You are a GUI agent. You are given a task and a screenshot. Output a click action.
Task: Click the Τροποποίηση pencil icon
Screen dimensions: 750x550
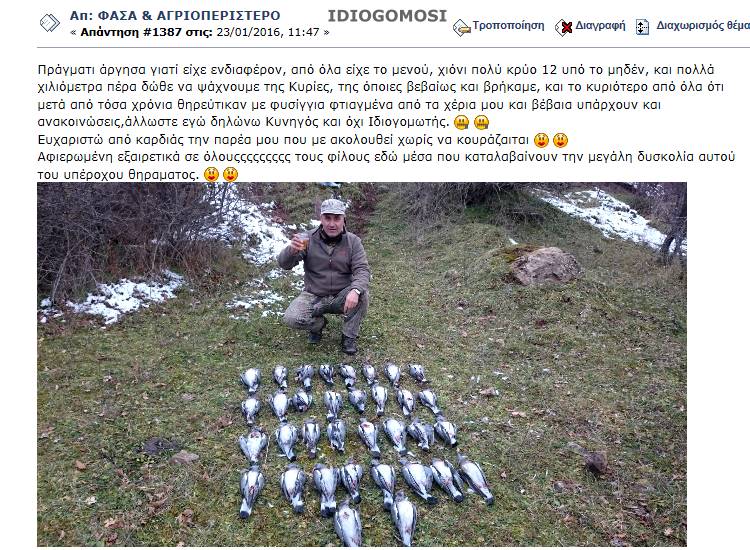(x=462, y=28)
